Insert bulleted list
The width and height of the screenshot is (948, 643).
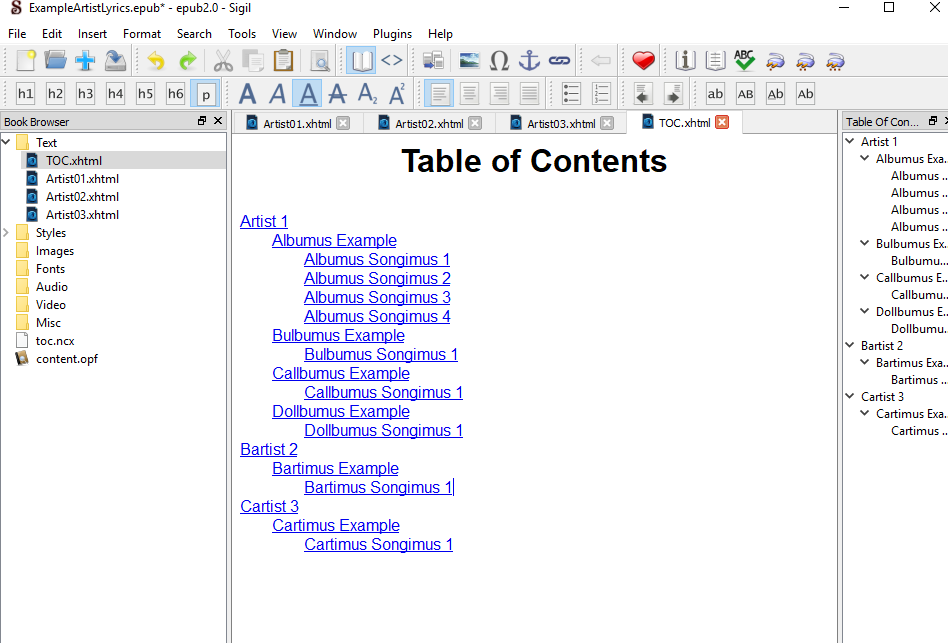tap(571, 94)
